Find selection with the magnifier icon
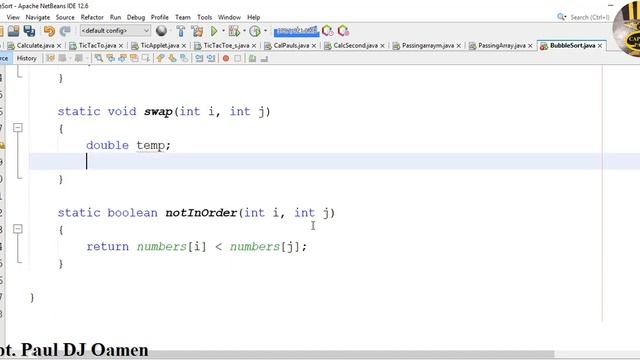Viewport: 640px width, 360px height. pyautogui.click(x=99, y=58)
